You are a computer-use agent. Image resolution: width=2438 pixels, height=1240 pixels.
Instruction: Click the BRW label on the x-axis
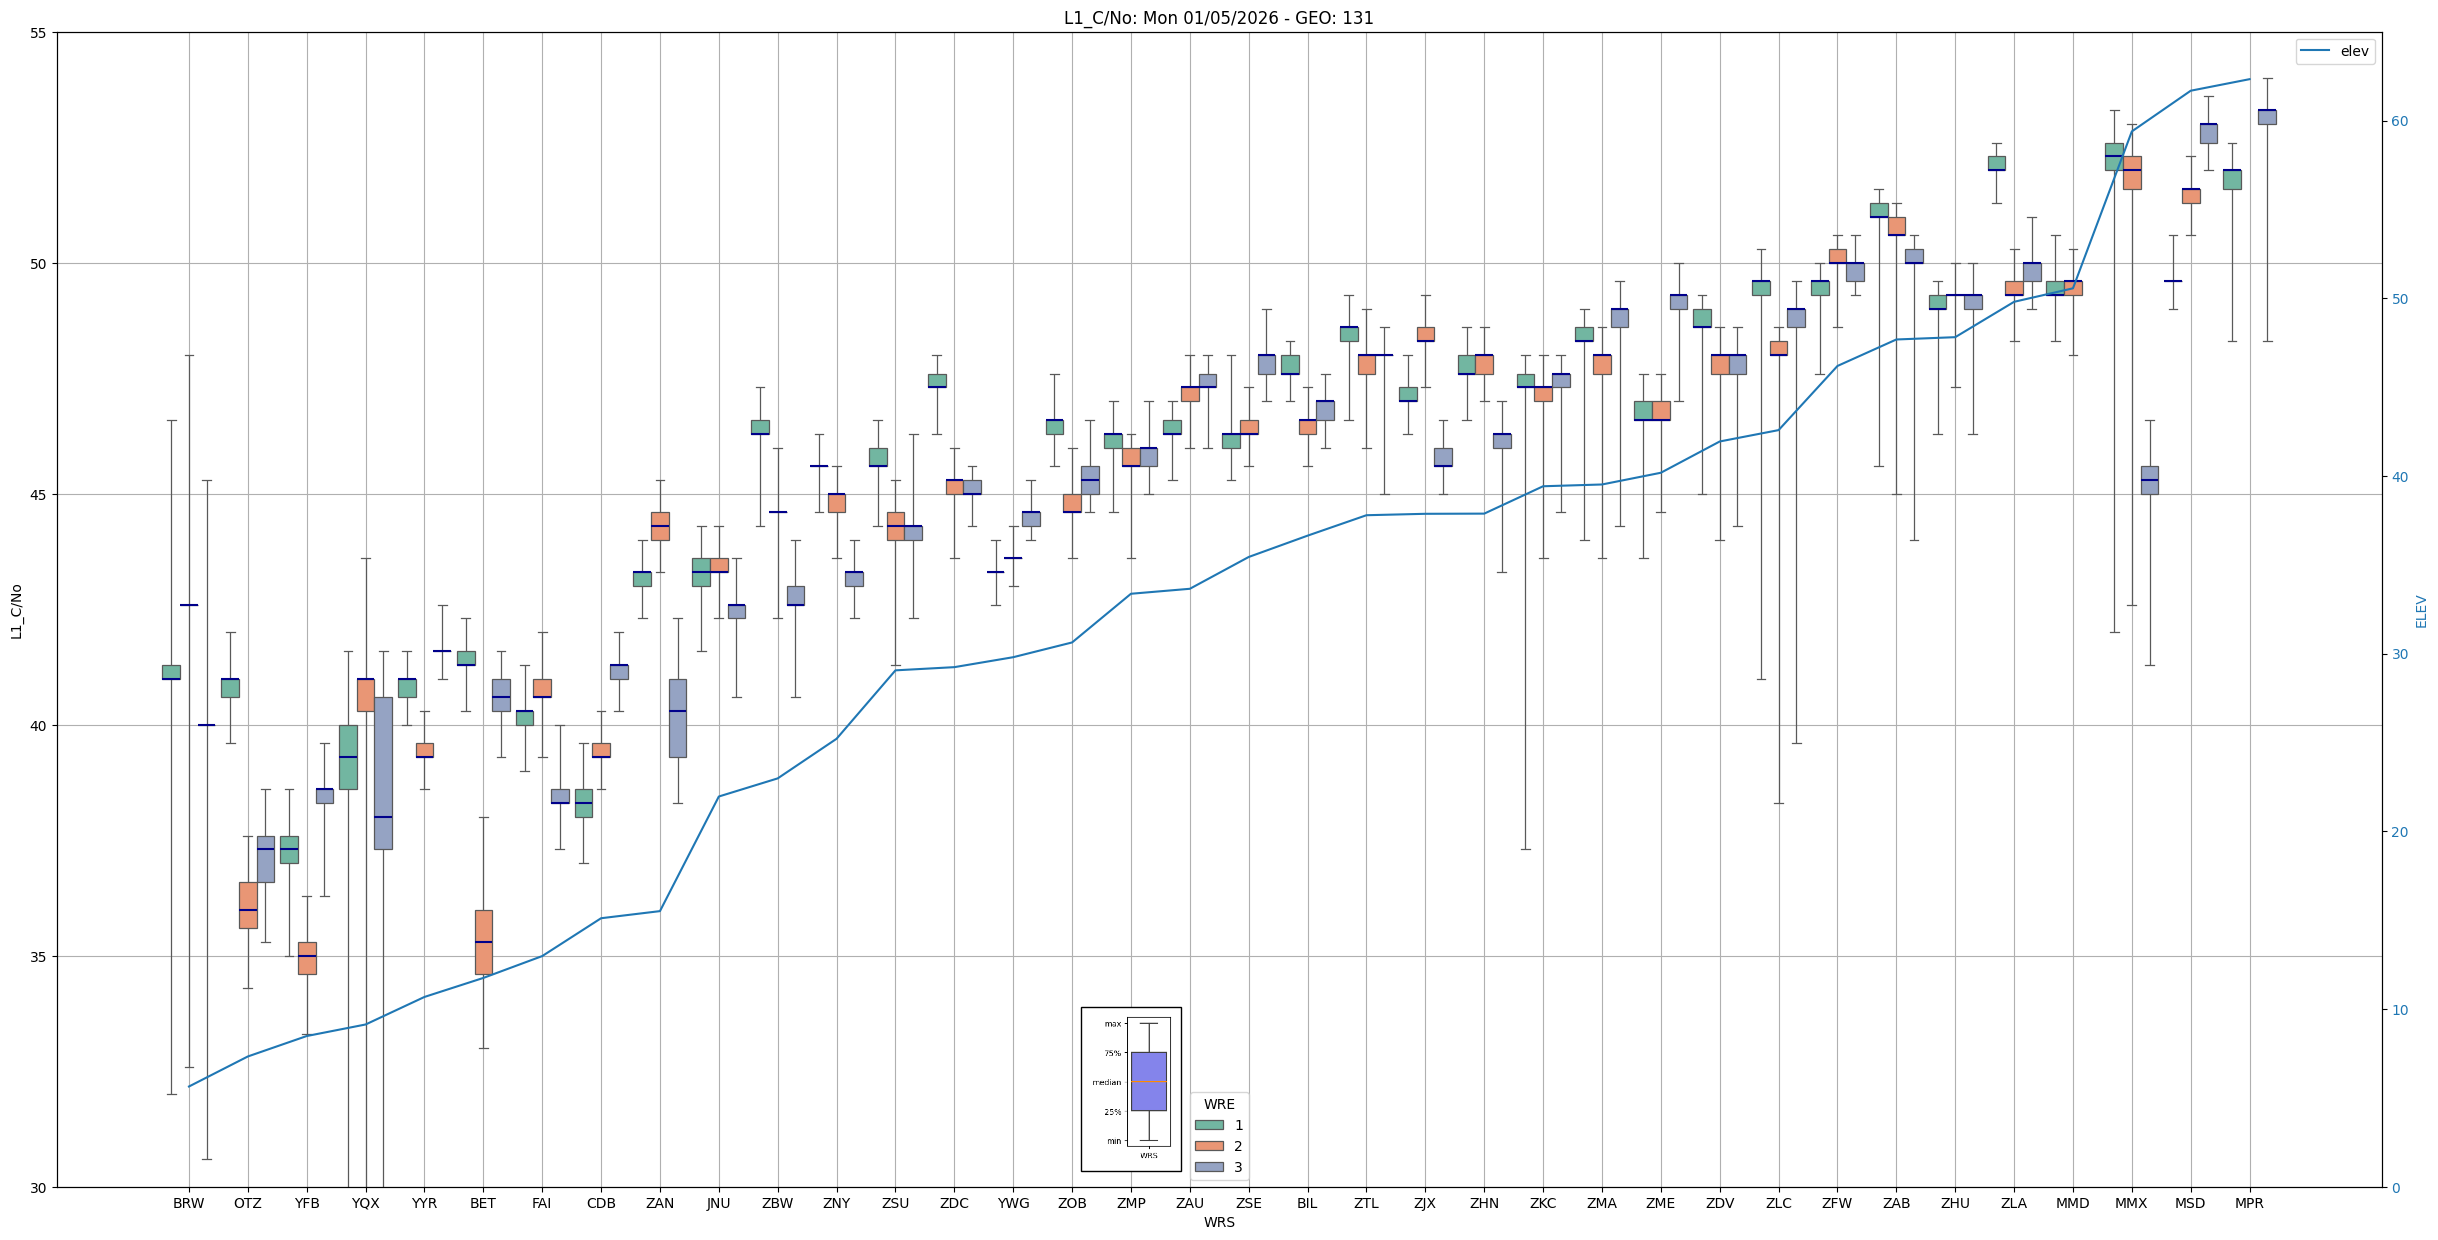[188, 1203]
